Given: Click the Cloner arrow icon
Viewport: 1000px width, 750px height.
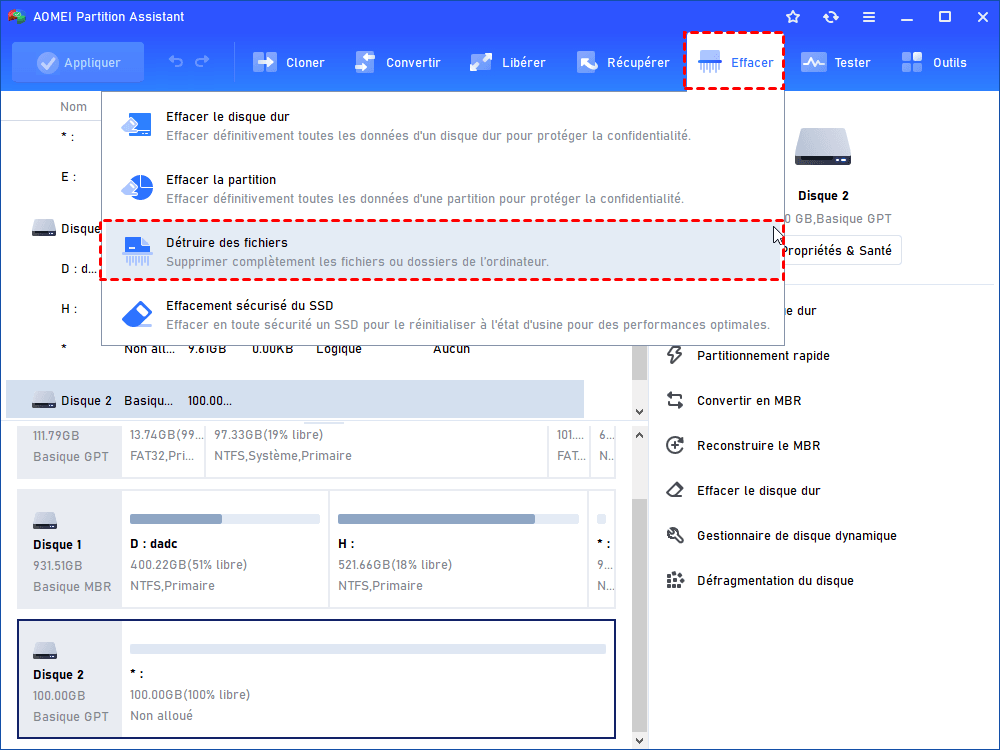Looking at the screenshot, I should coord(265,62).
